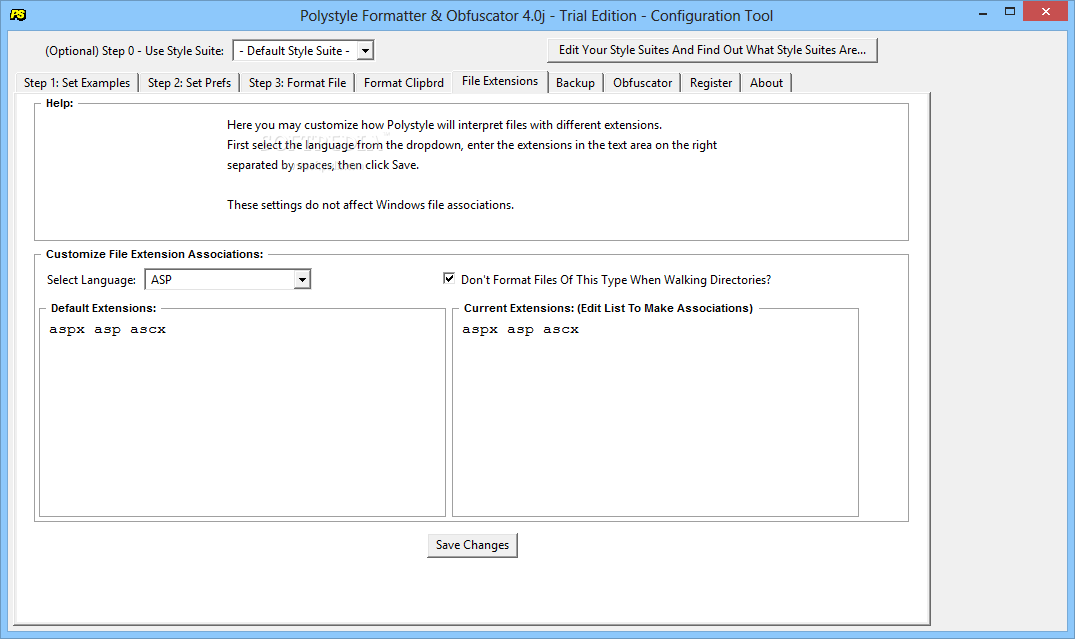The height and width of the screenshot is (639, 1075).
Task: Click Edit Your Style Suites button
Action: [x=712, y=50]
